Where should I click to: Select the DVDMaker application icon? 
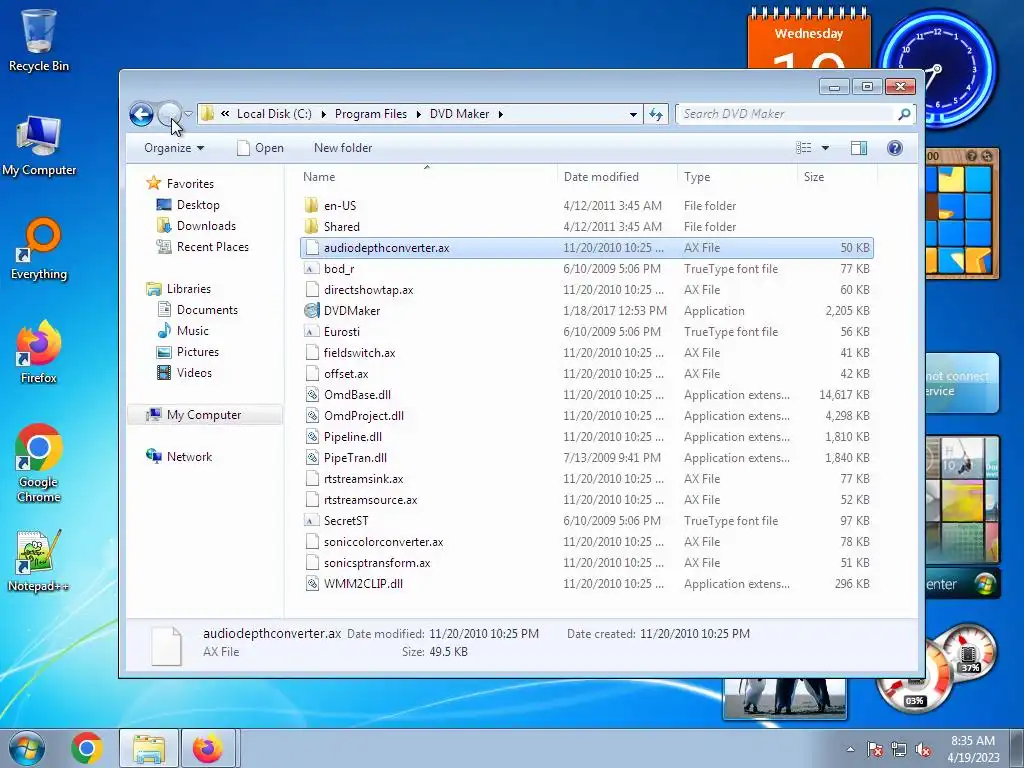[x=312, y=311]
